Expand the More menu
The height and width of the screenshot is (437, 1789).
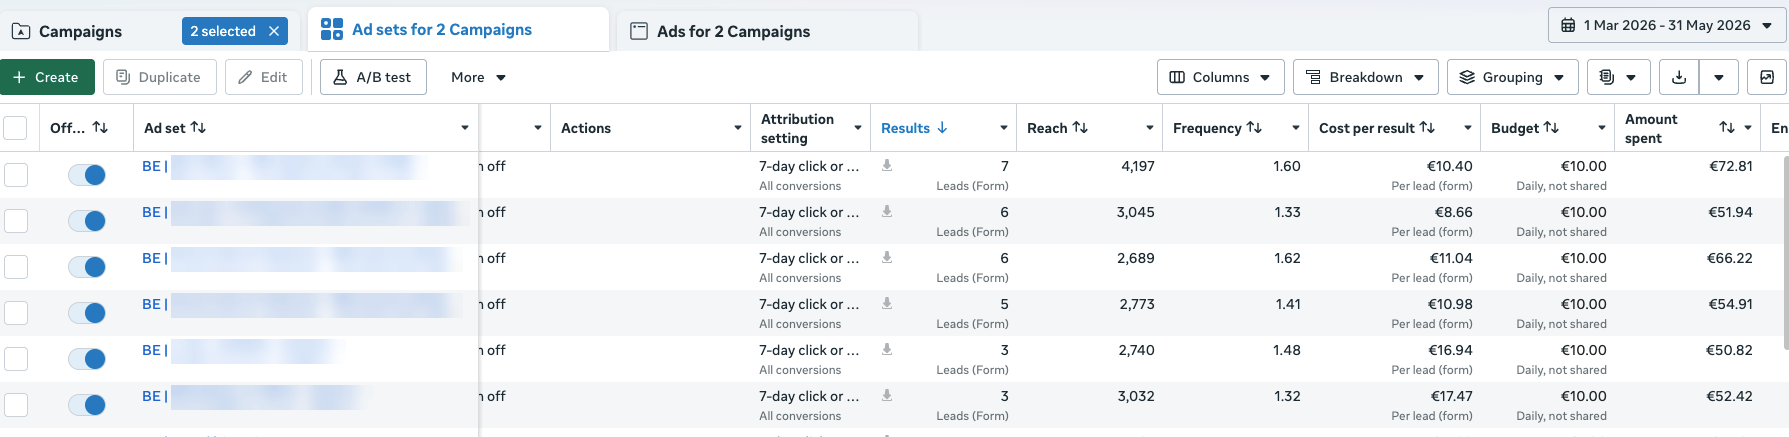tap(478, 77)
